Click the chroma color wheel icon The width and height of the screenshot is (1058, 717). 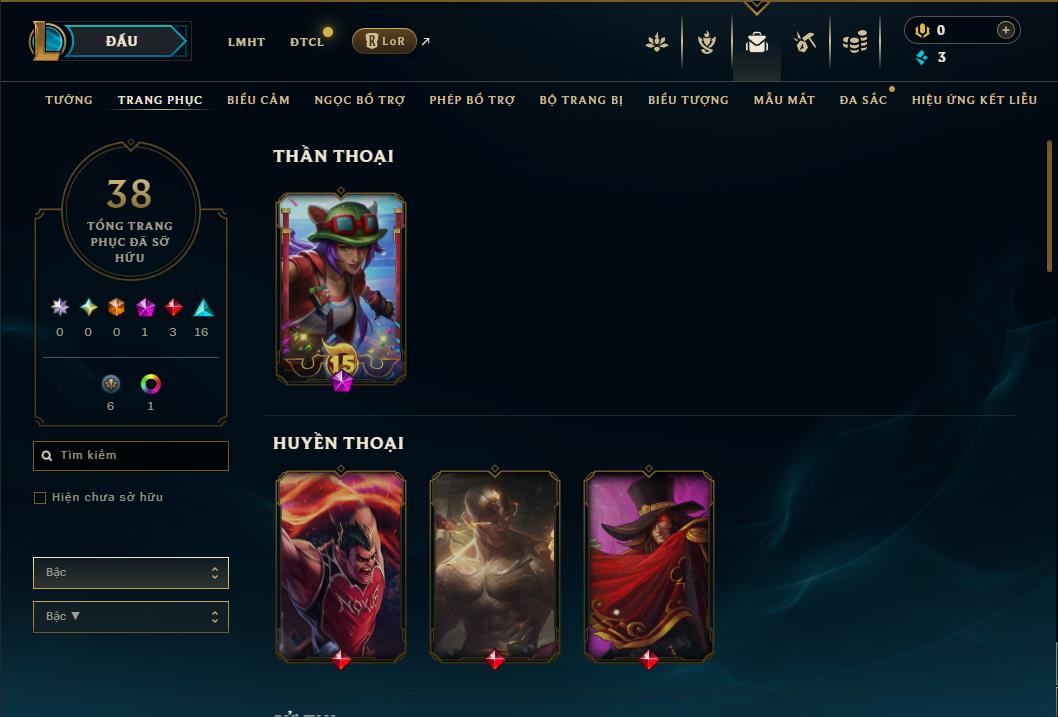click(x=150, y=384)
